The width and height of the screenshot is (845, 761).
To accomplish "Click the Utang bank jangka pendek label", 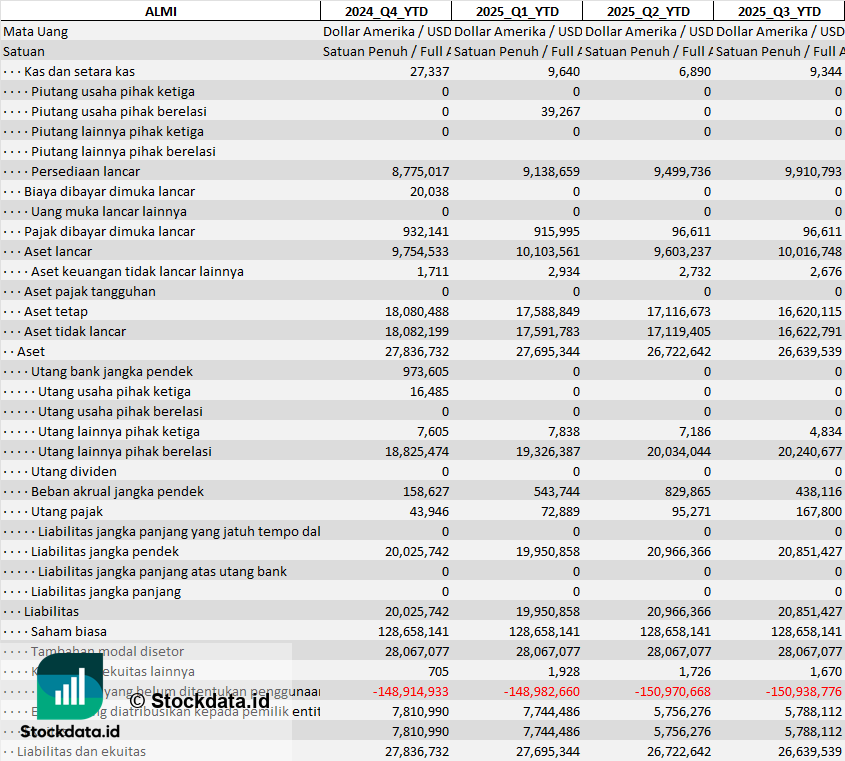I will pyautogui.click(x=112, y=371).
